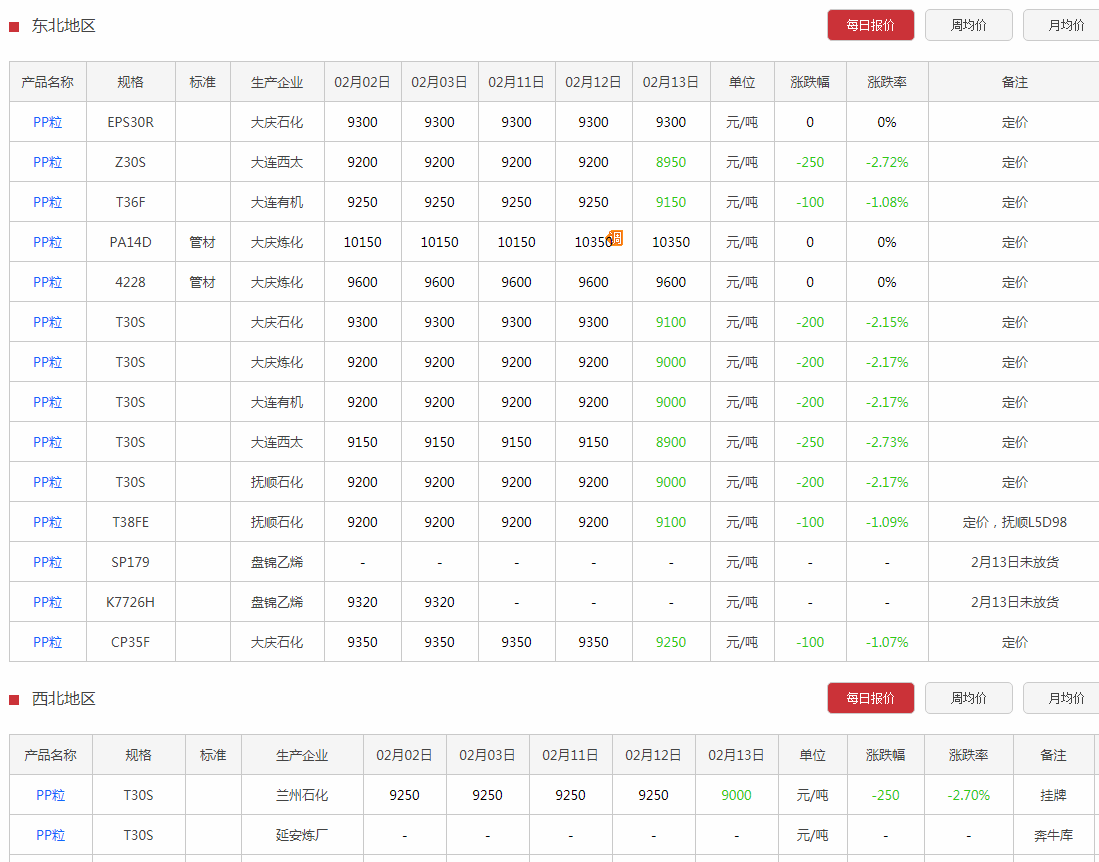The width and height of the screenshot is (1099, 862).
Task: Open PP粒 link in the PA14D row
Action: pyautogui.click(x=48, y=242)
